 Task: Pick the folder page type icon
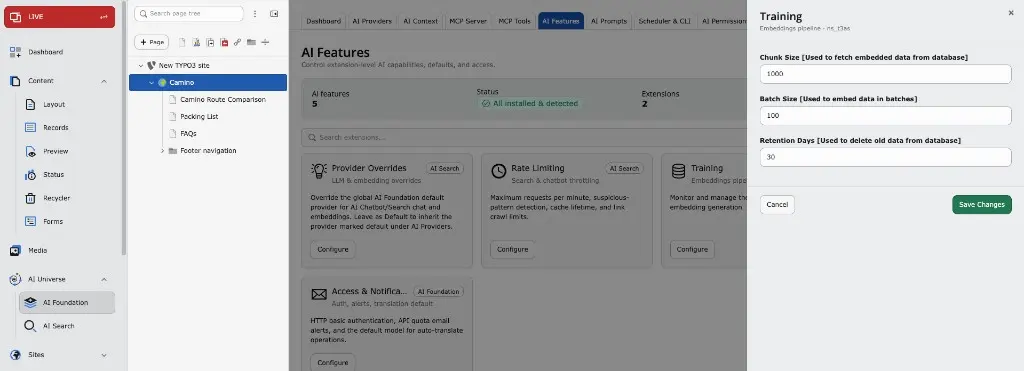pyautogui.click(x=251, y=42)
